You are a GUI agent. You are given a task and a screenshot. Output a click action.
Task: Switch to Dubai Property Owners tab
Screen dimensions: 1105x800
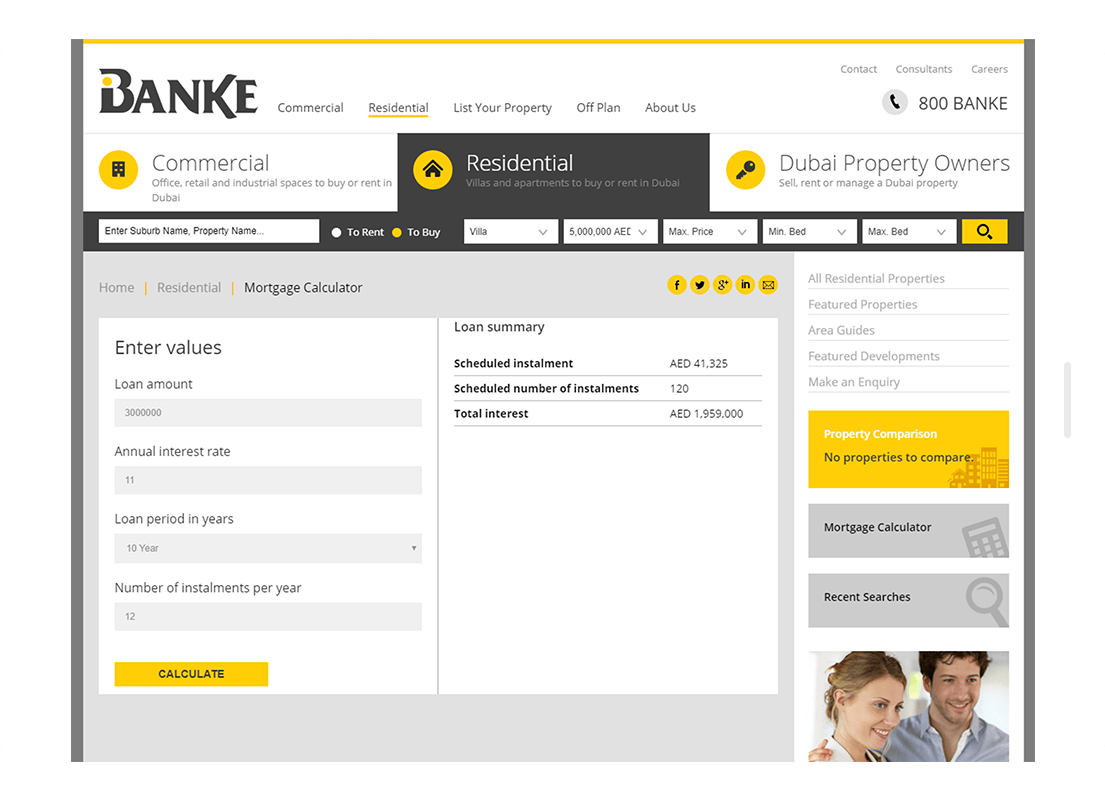click(867, 173)
